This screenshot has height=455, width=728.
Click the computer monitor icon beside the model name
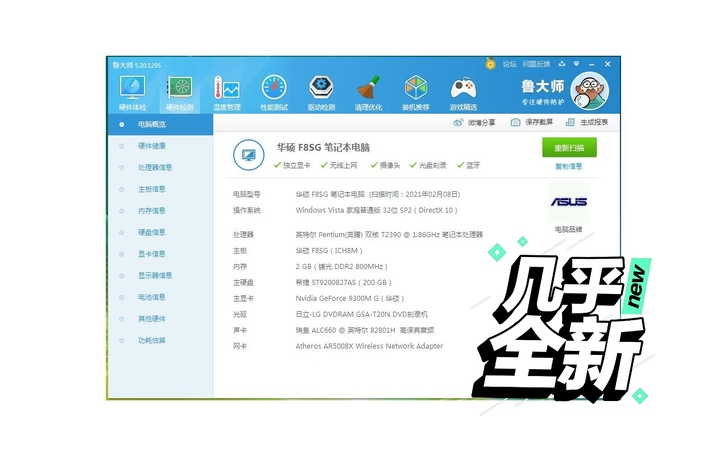point(249,155)
